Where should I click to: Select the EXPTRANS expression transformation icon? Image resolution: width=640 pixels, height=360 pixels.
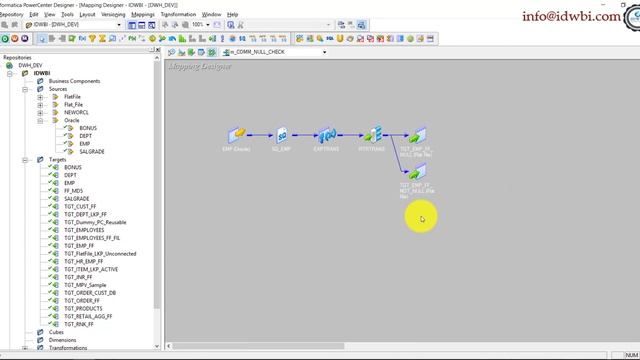click(327, 135)
